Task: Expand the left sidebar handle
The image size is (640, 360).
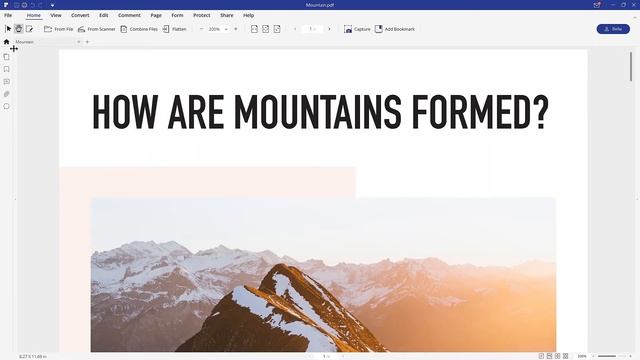Action: tap(16, 199)
